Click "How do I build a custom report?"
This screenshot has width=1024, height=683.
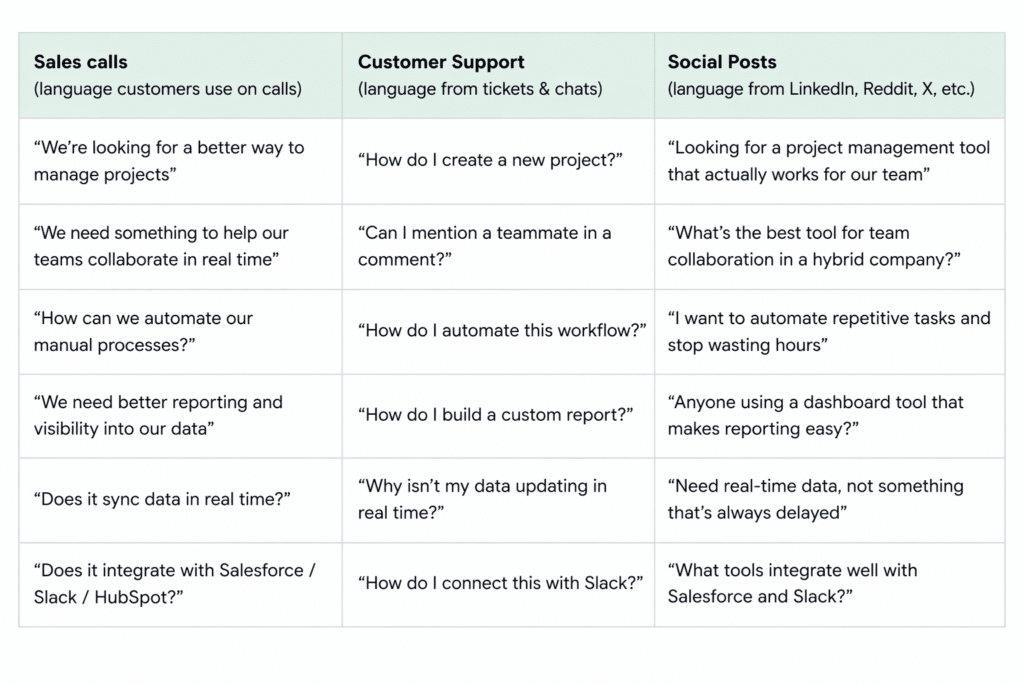[496, 416]
